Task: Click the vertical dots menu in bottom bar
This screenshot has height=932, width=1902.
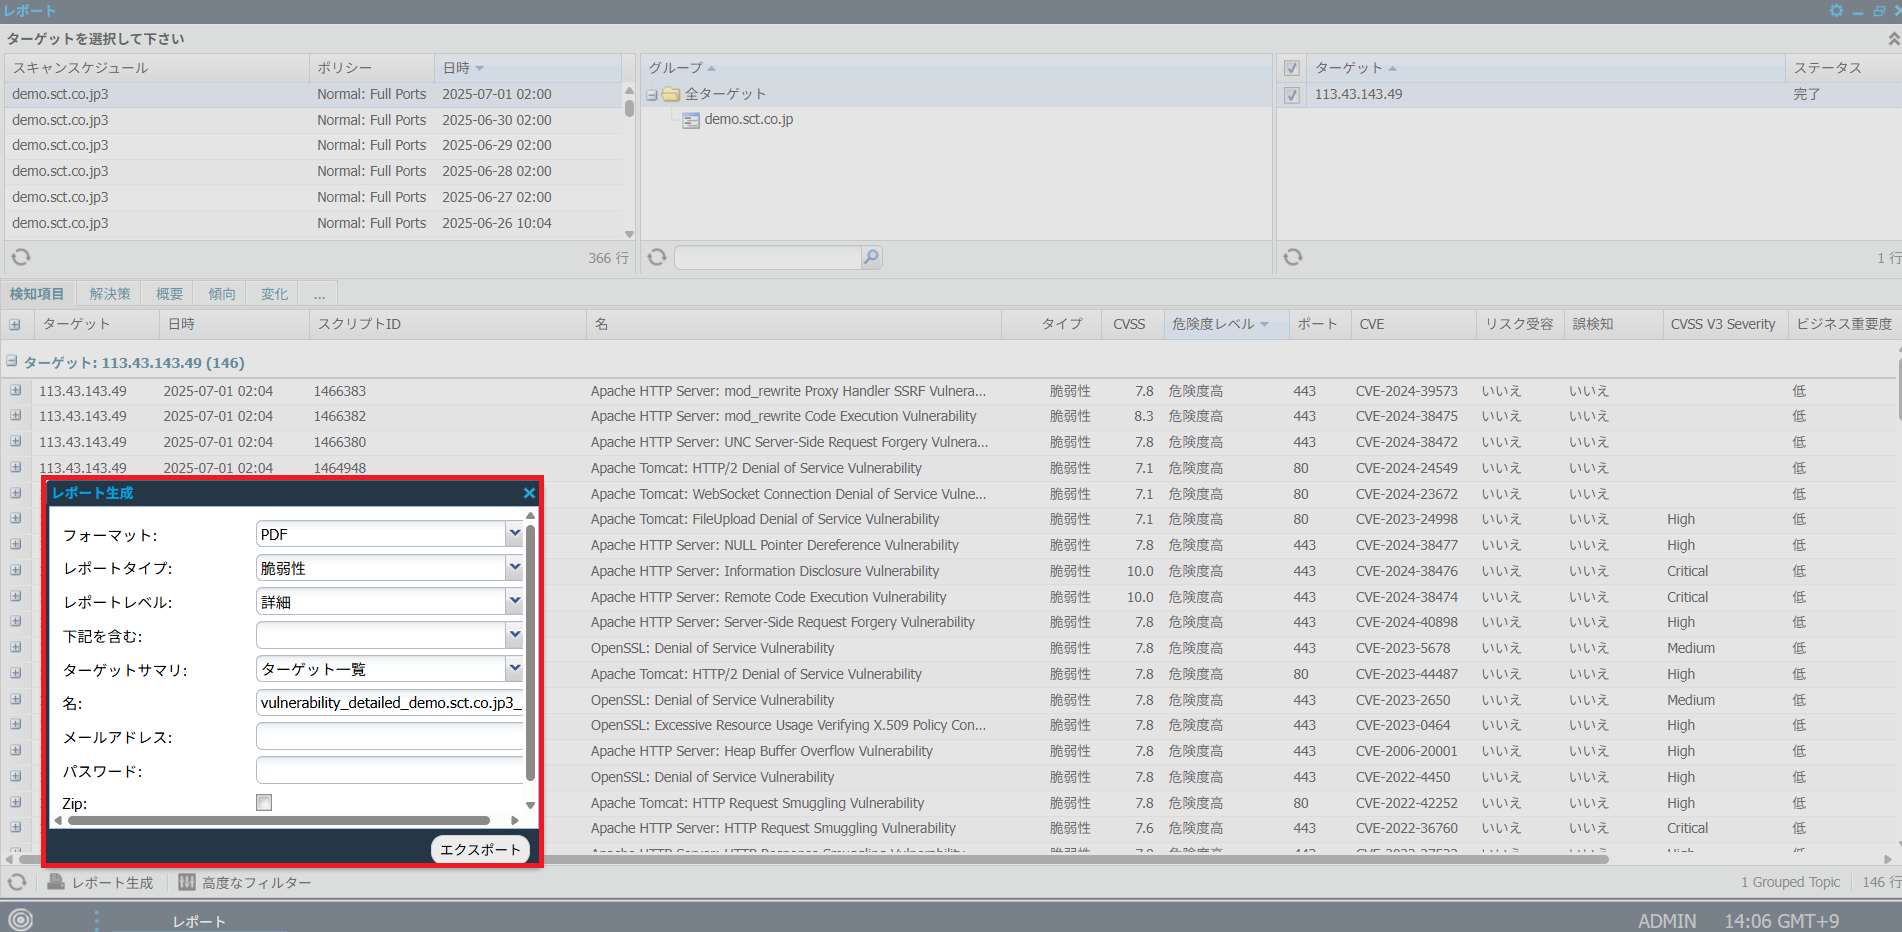Action: pyautogui.click(x=97, y=920)
